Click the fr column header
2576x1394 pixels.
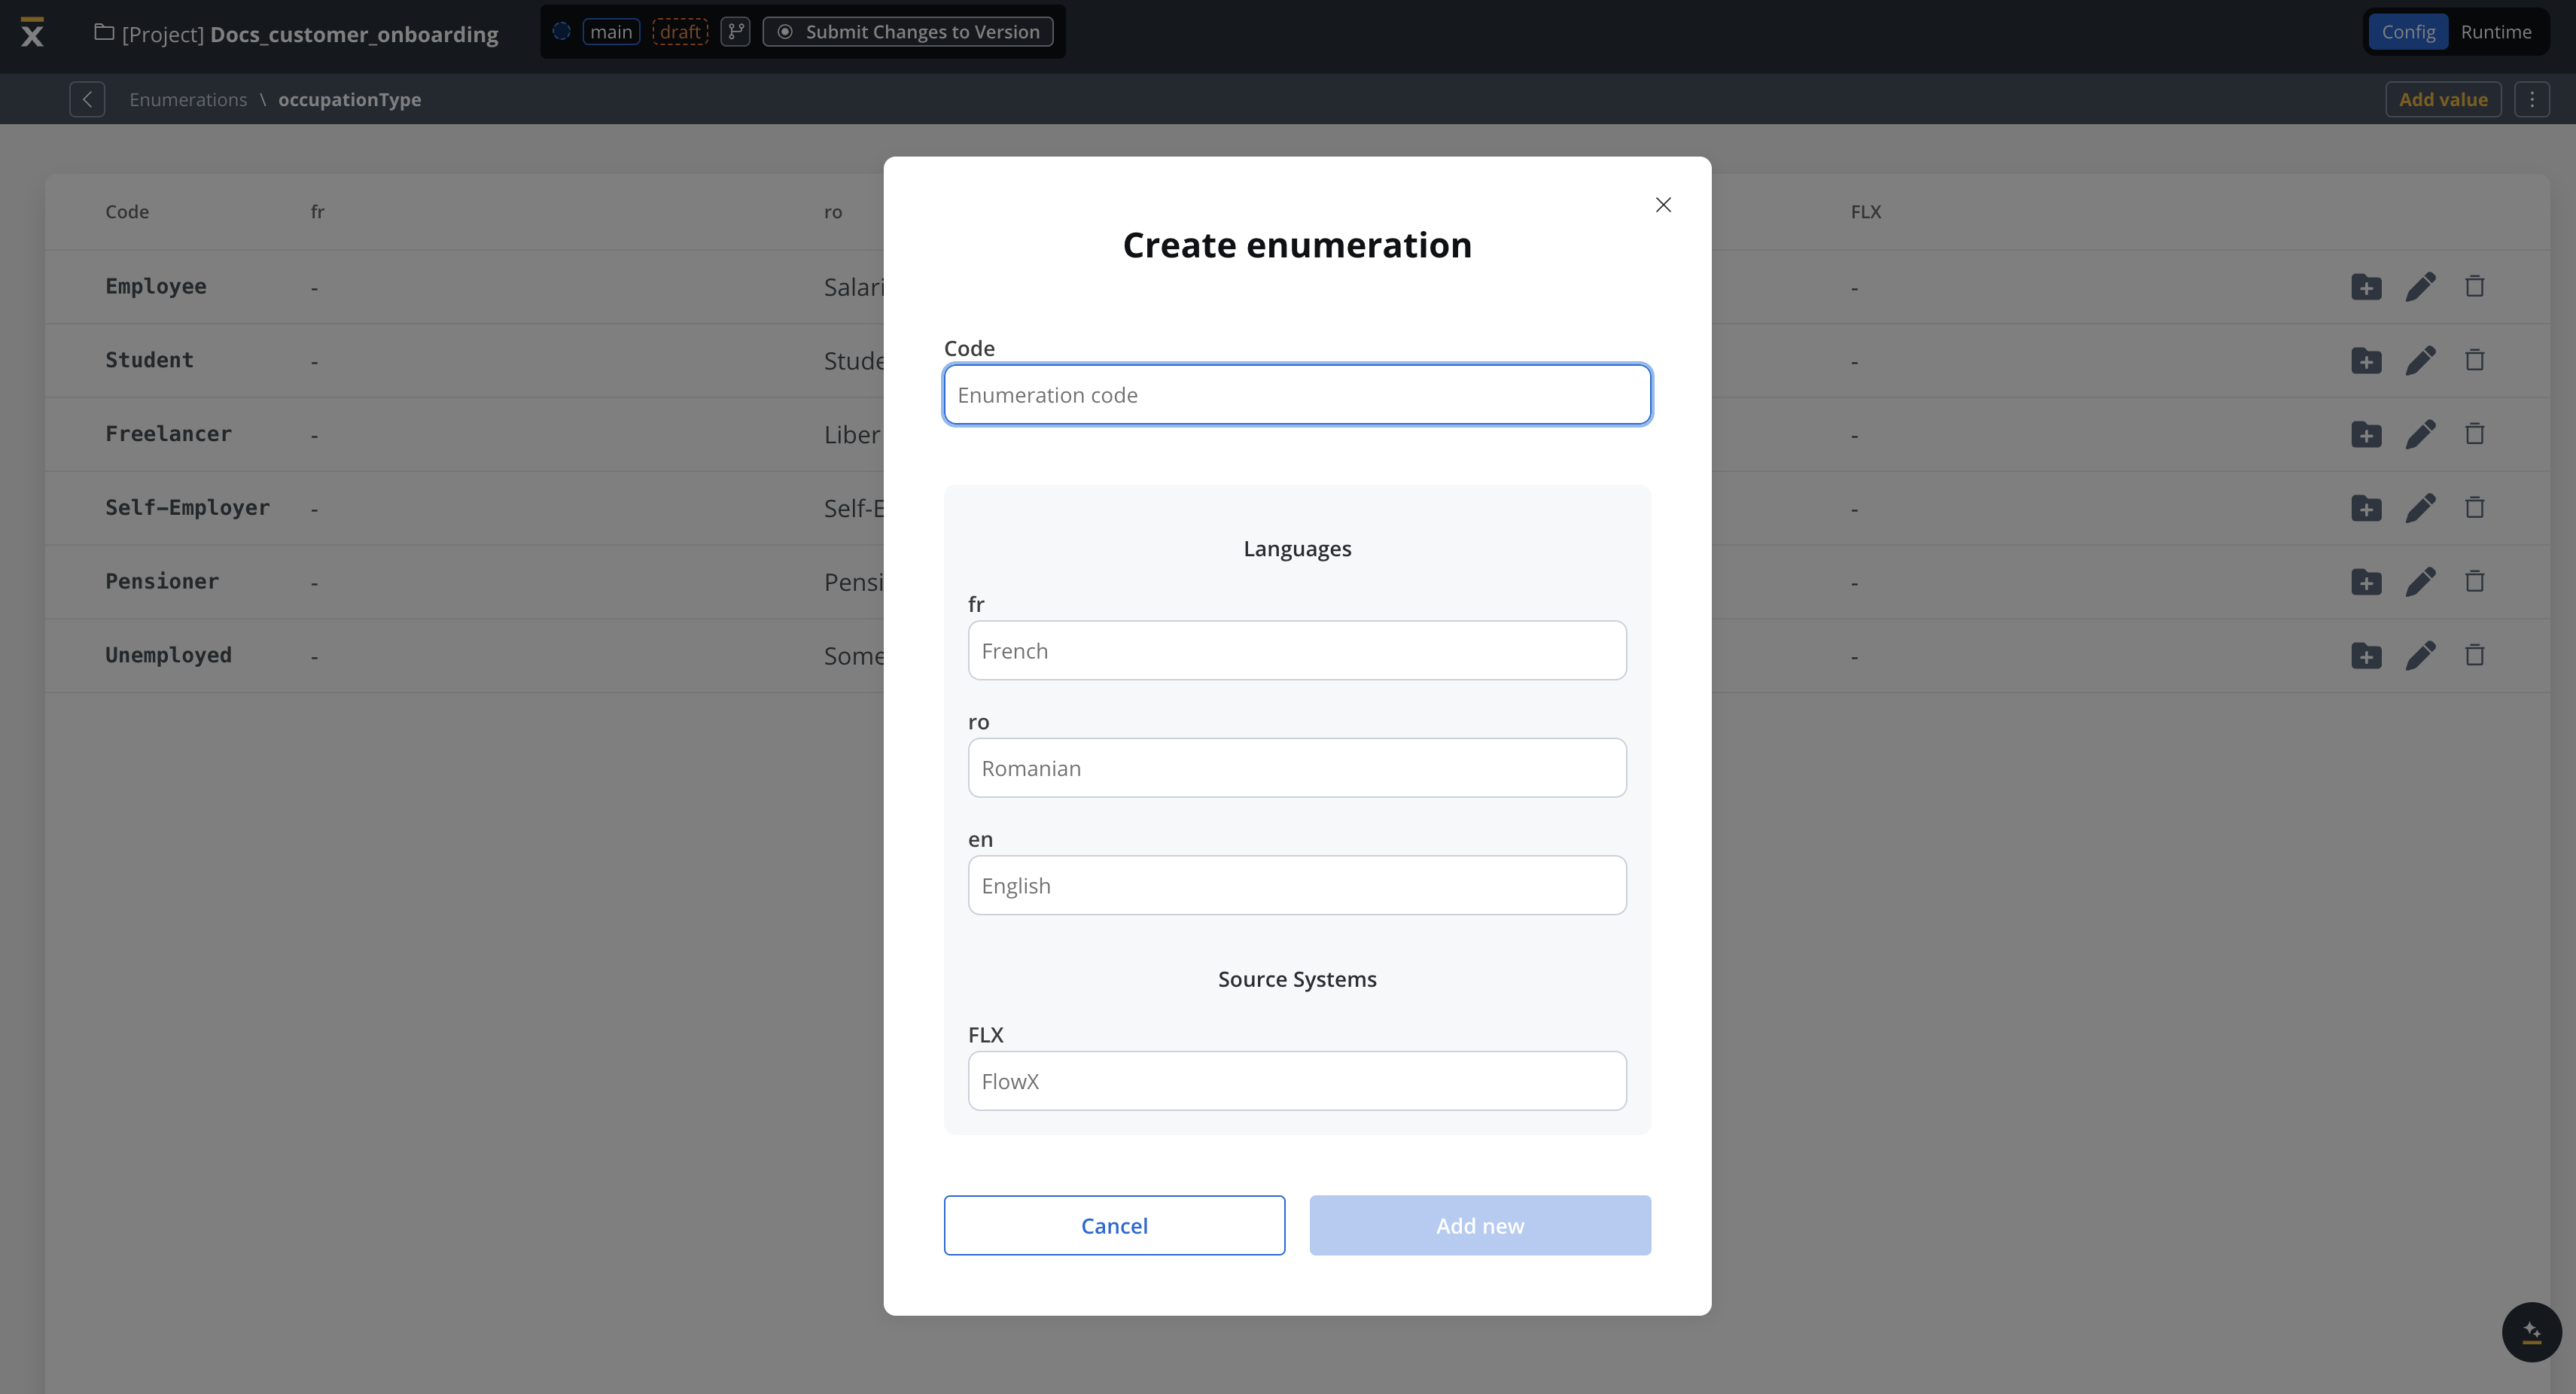point(317,212)
